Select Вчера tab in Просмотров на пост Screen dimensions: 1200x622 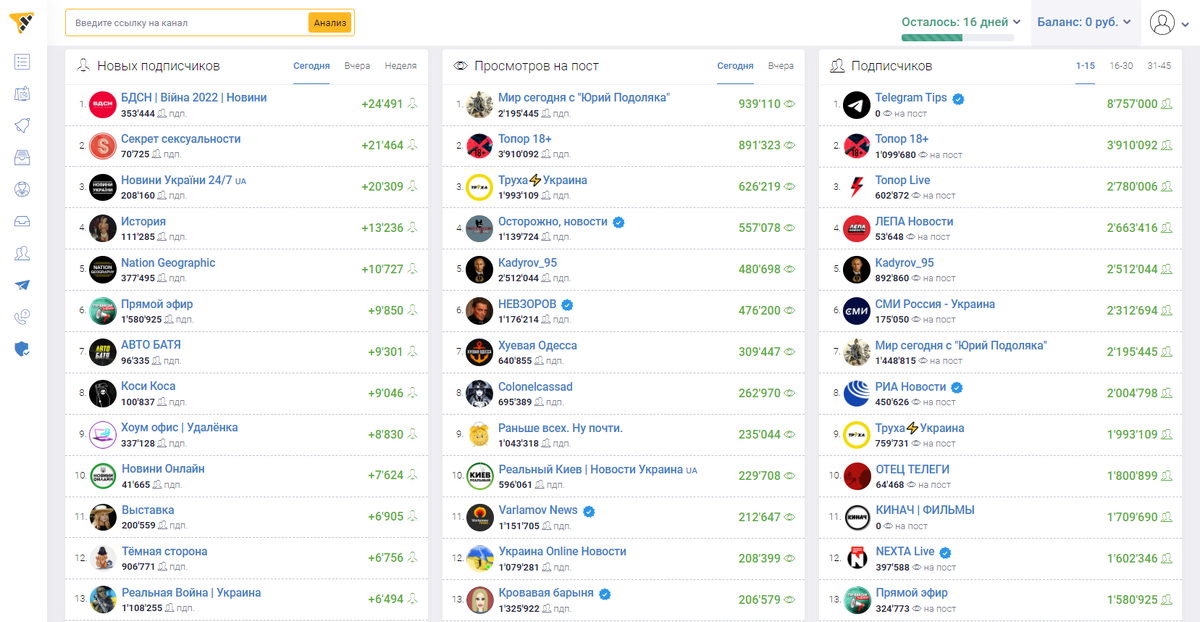coord(781,66)
